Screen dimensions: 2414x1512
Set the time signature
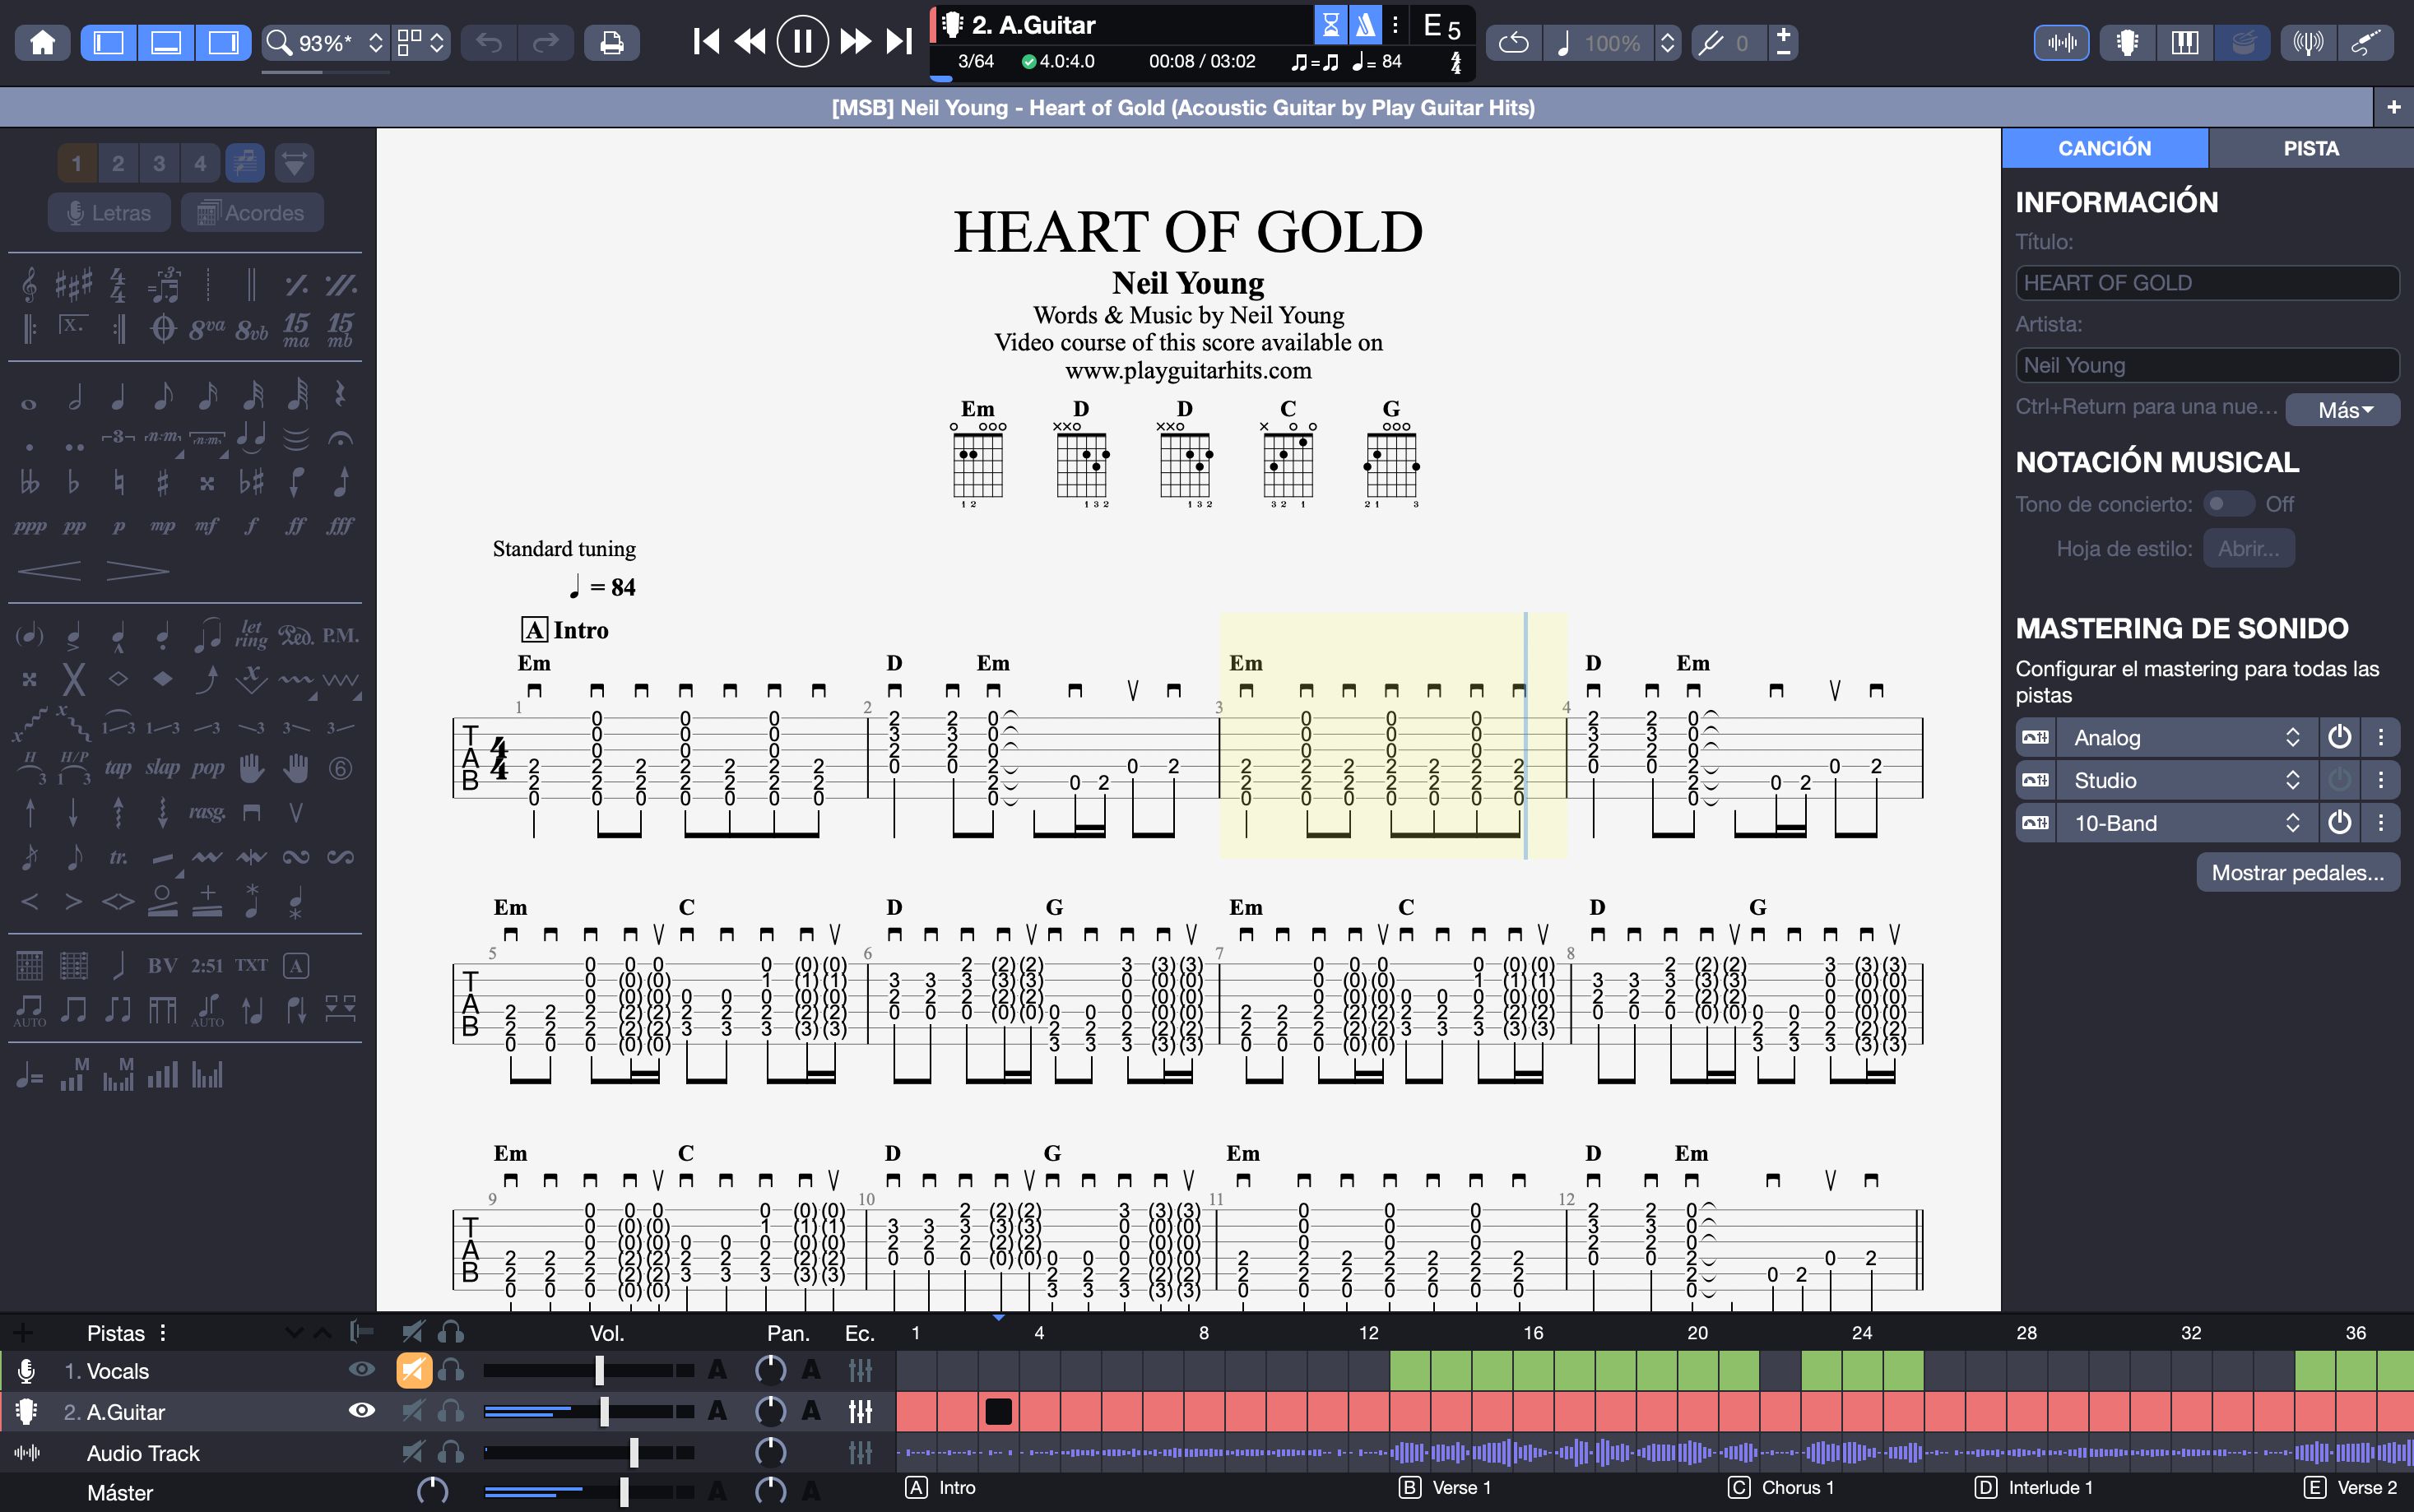[118, 285]
